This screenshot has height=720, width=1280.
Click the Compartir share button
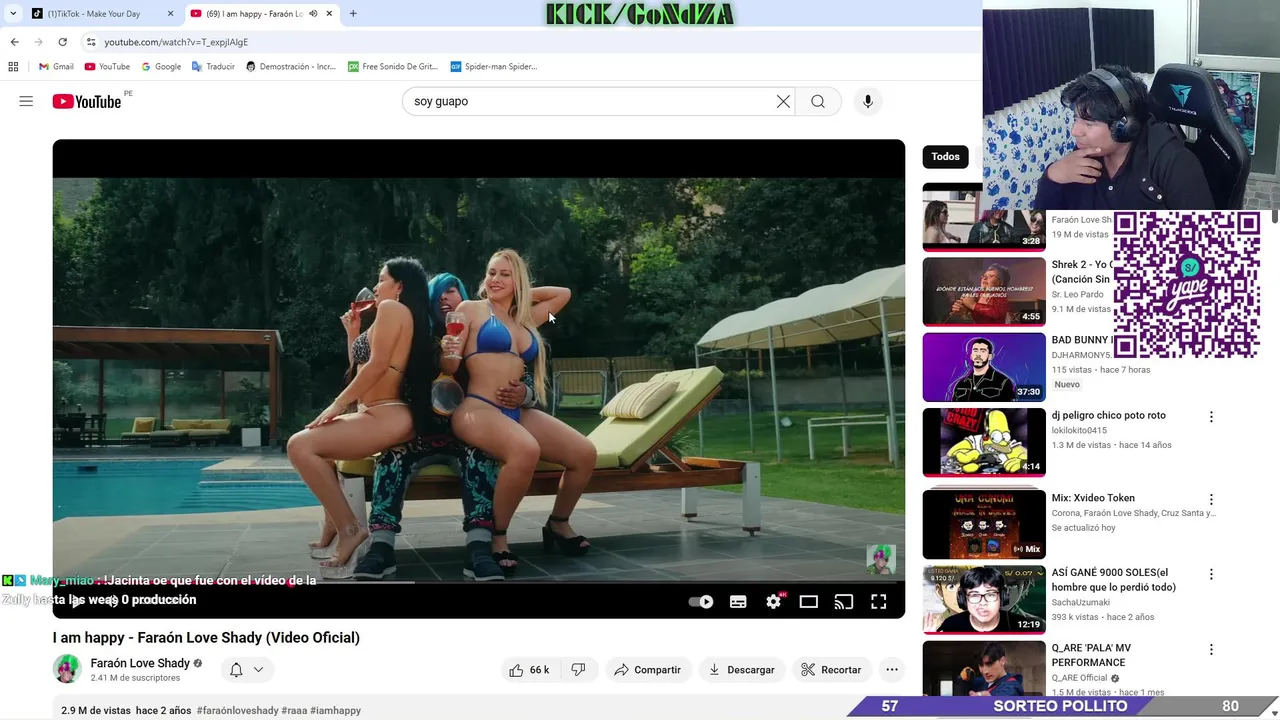647,670
